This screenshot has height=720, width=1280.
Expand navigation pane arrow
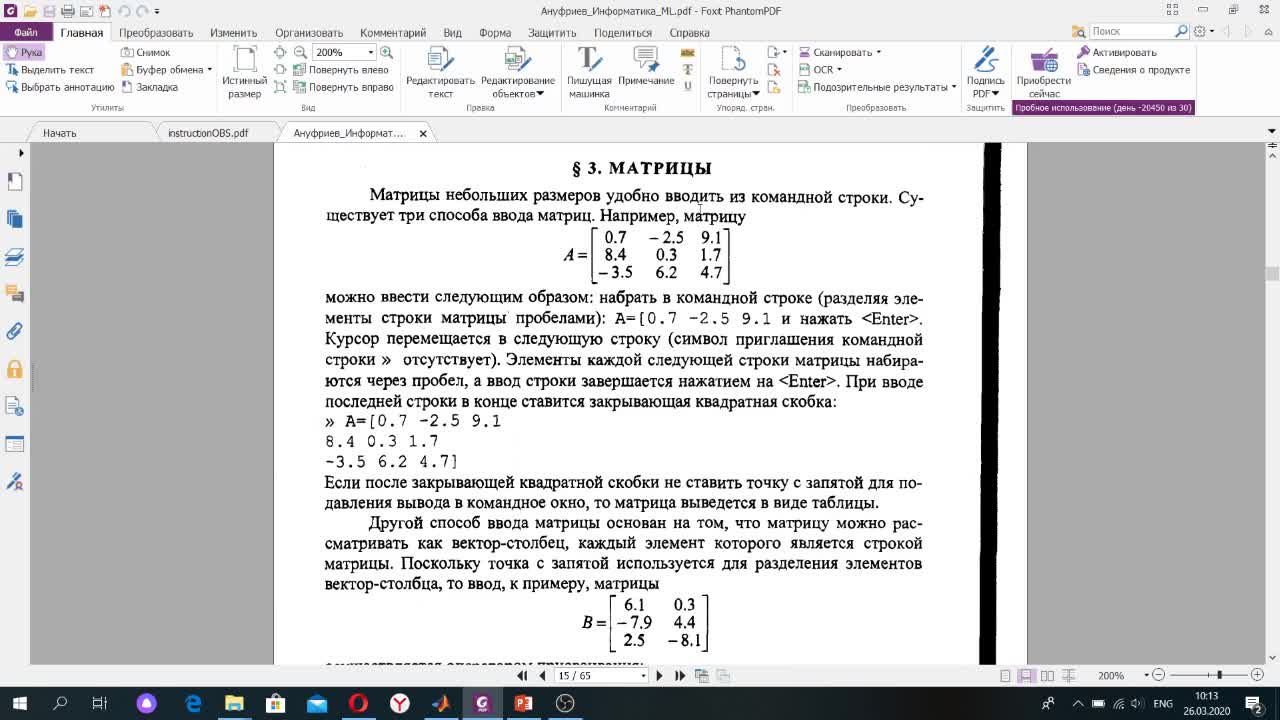tap(21, 153)
